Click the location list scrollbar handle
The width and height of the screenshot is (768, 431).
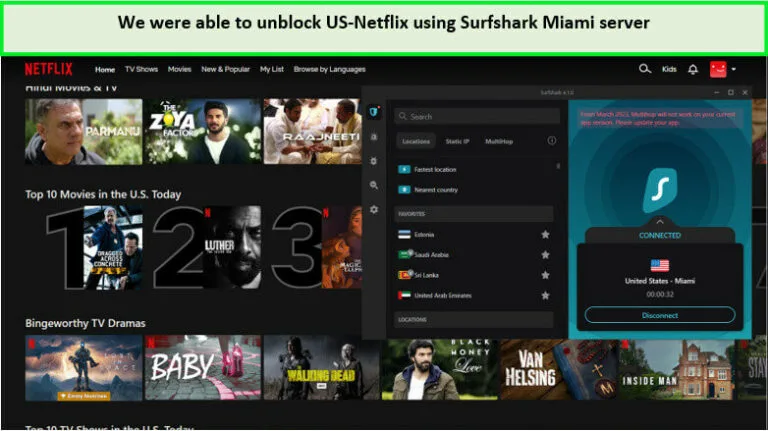pyautogui.click(x=558, y=167)
